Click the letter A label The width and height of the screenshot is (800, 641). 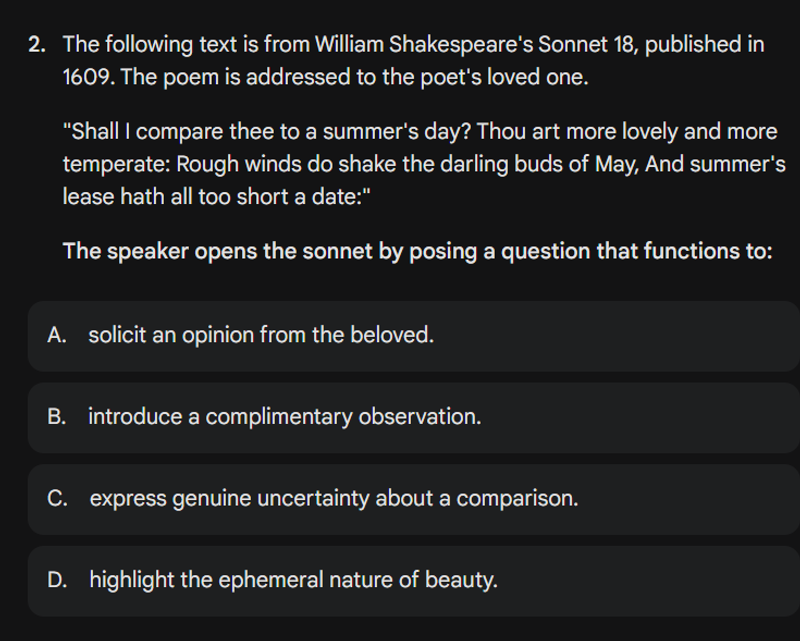click(x=55, y=336)
